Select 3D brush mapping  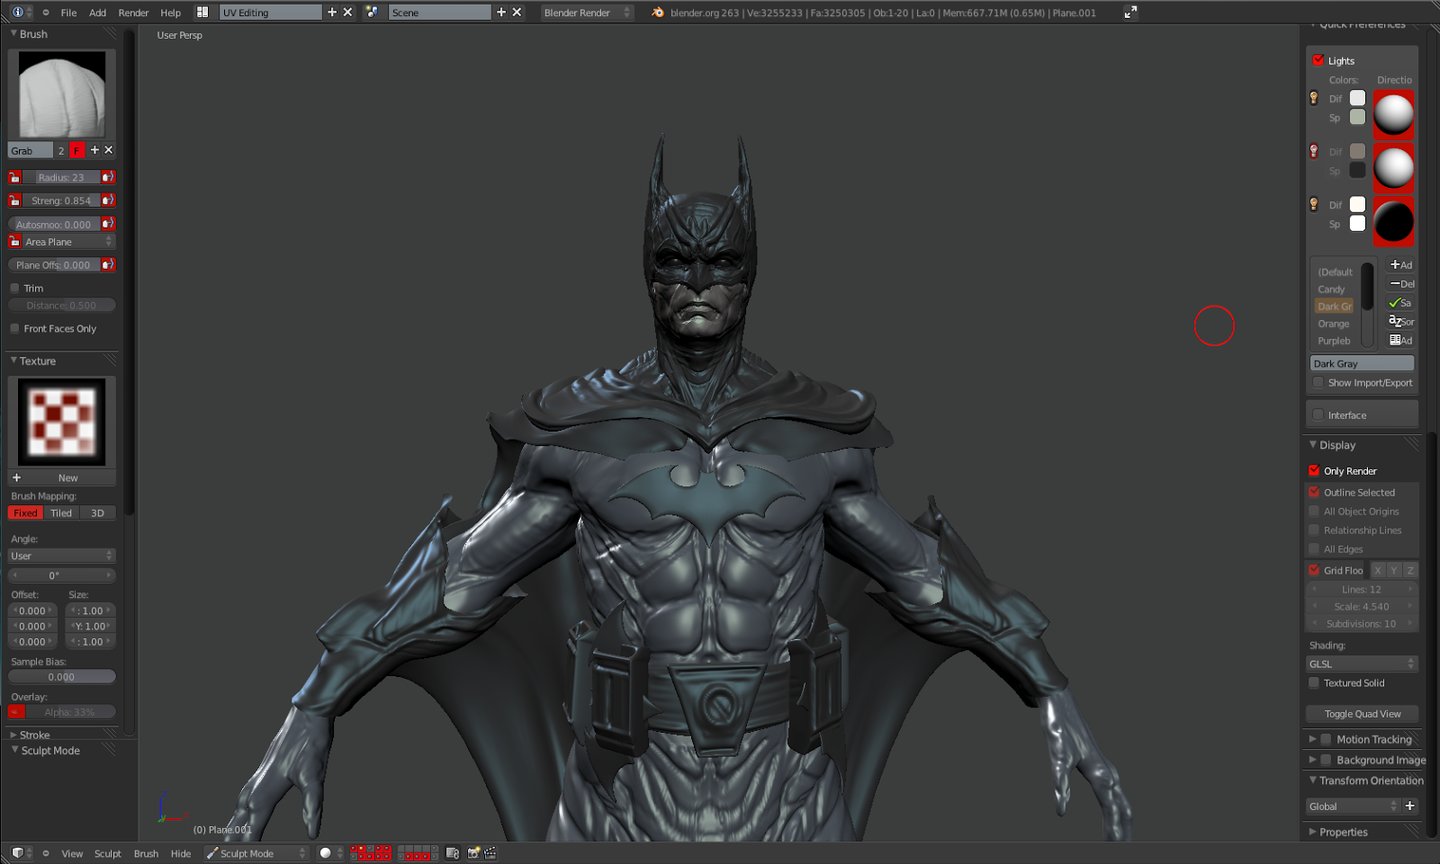(98, 513)
